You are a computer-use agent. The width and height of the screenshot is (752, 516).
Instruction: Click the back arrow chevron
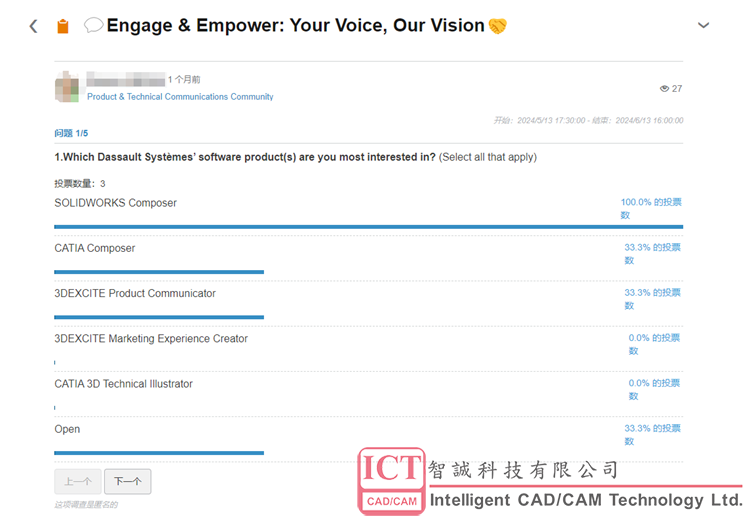coord(33,26)
